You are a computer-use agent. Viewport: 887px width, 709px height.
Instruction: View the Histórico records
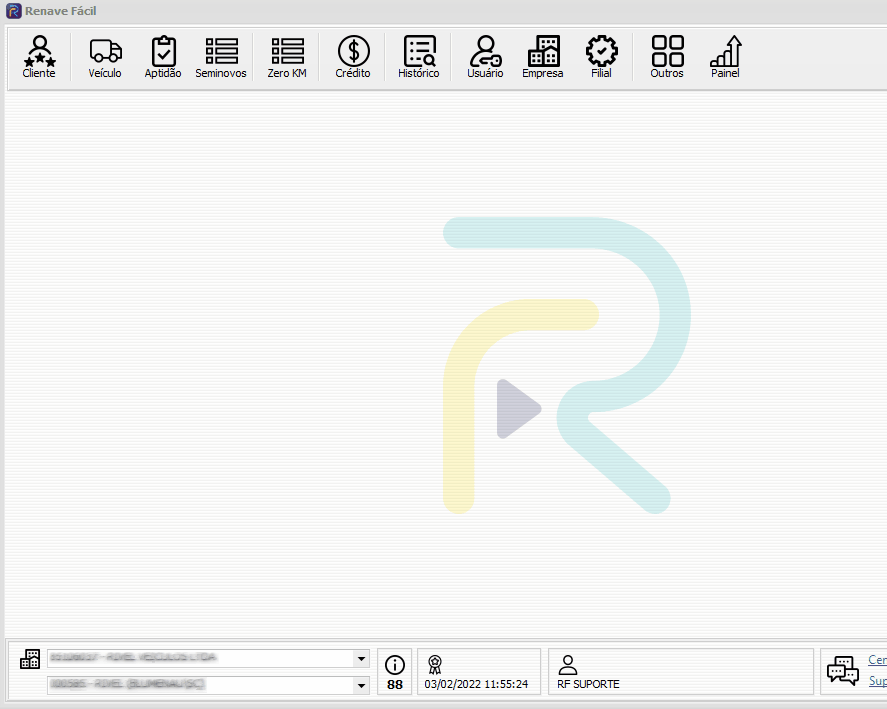[419, 57]
